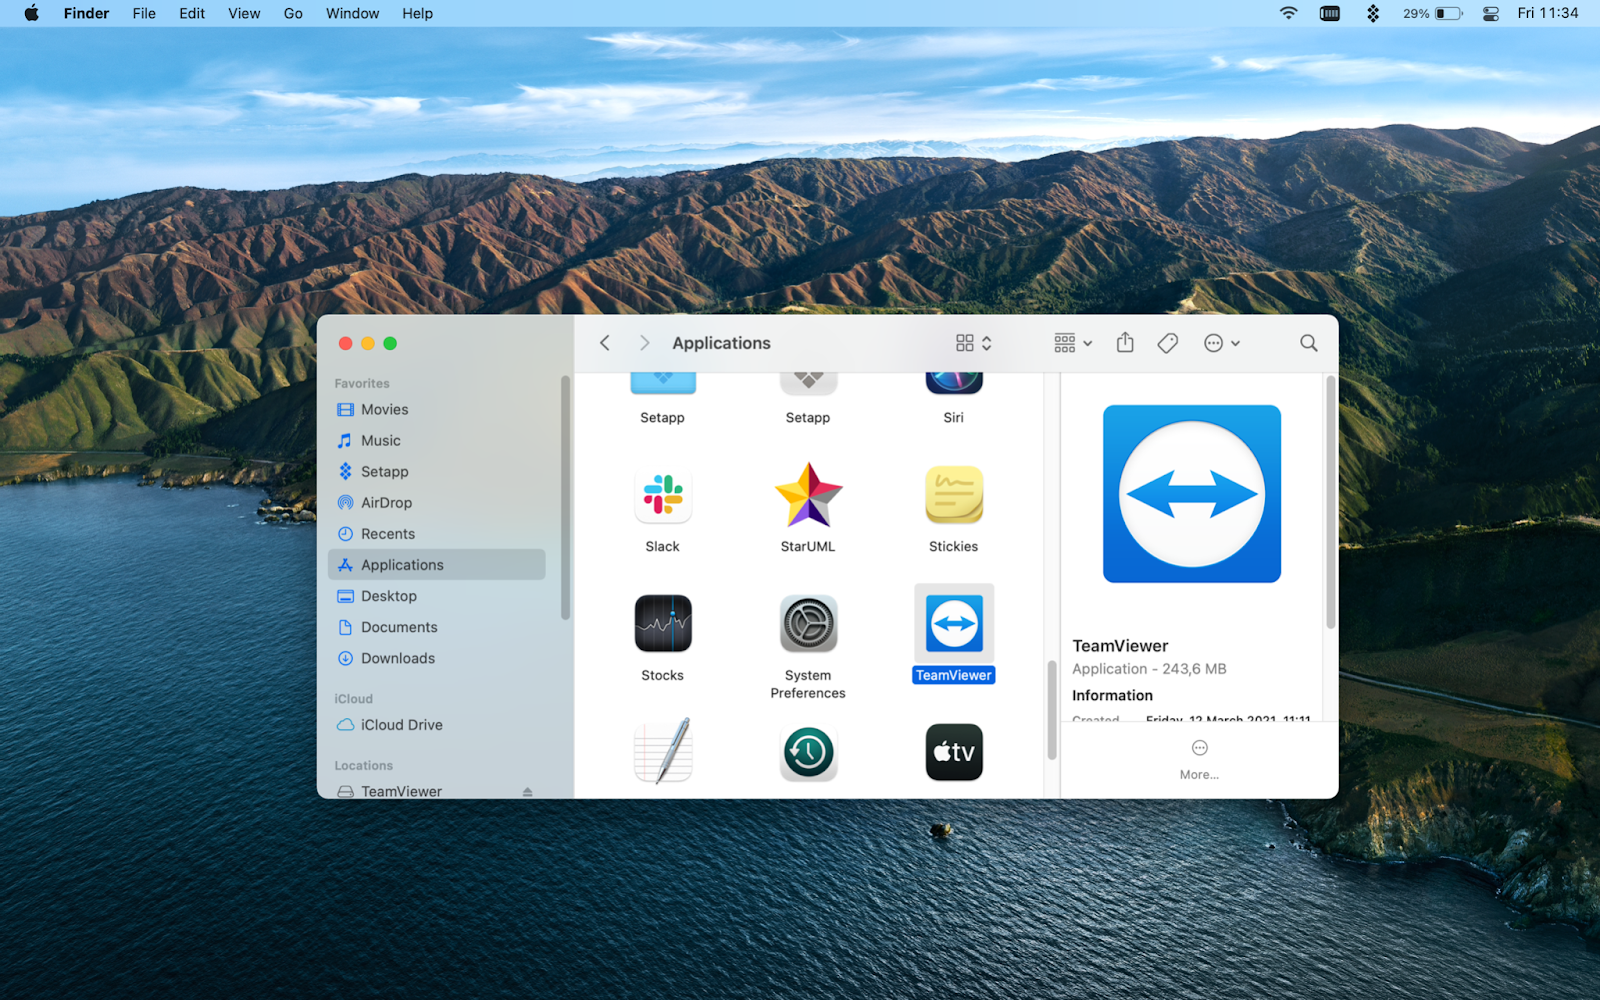Open Finder search magnifier

point(1308,343)
